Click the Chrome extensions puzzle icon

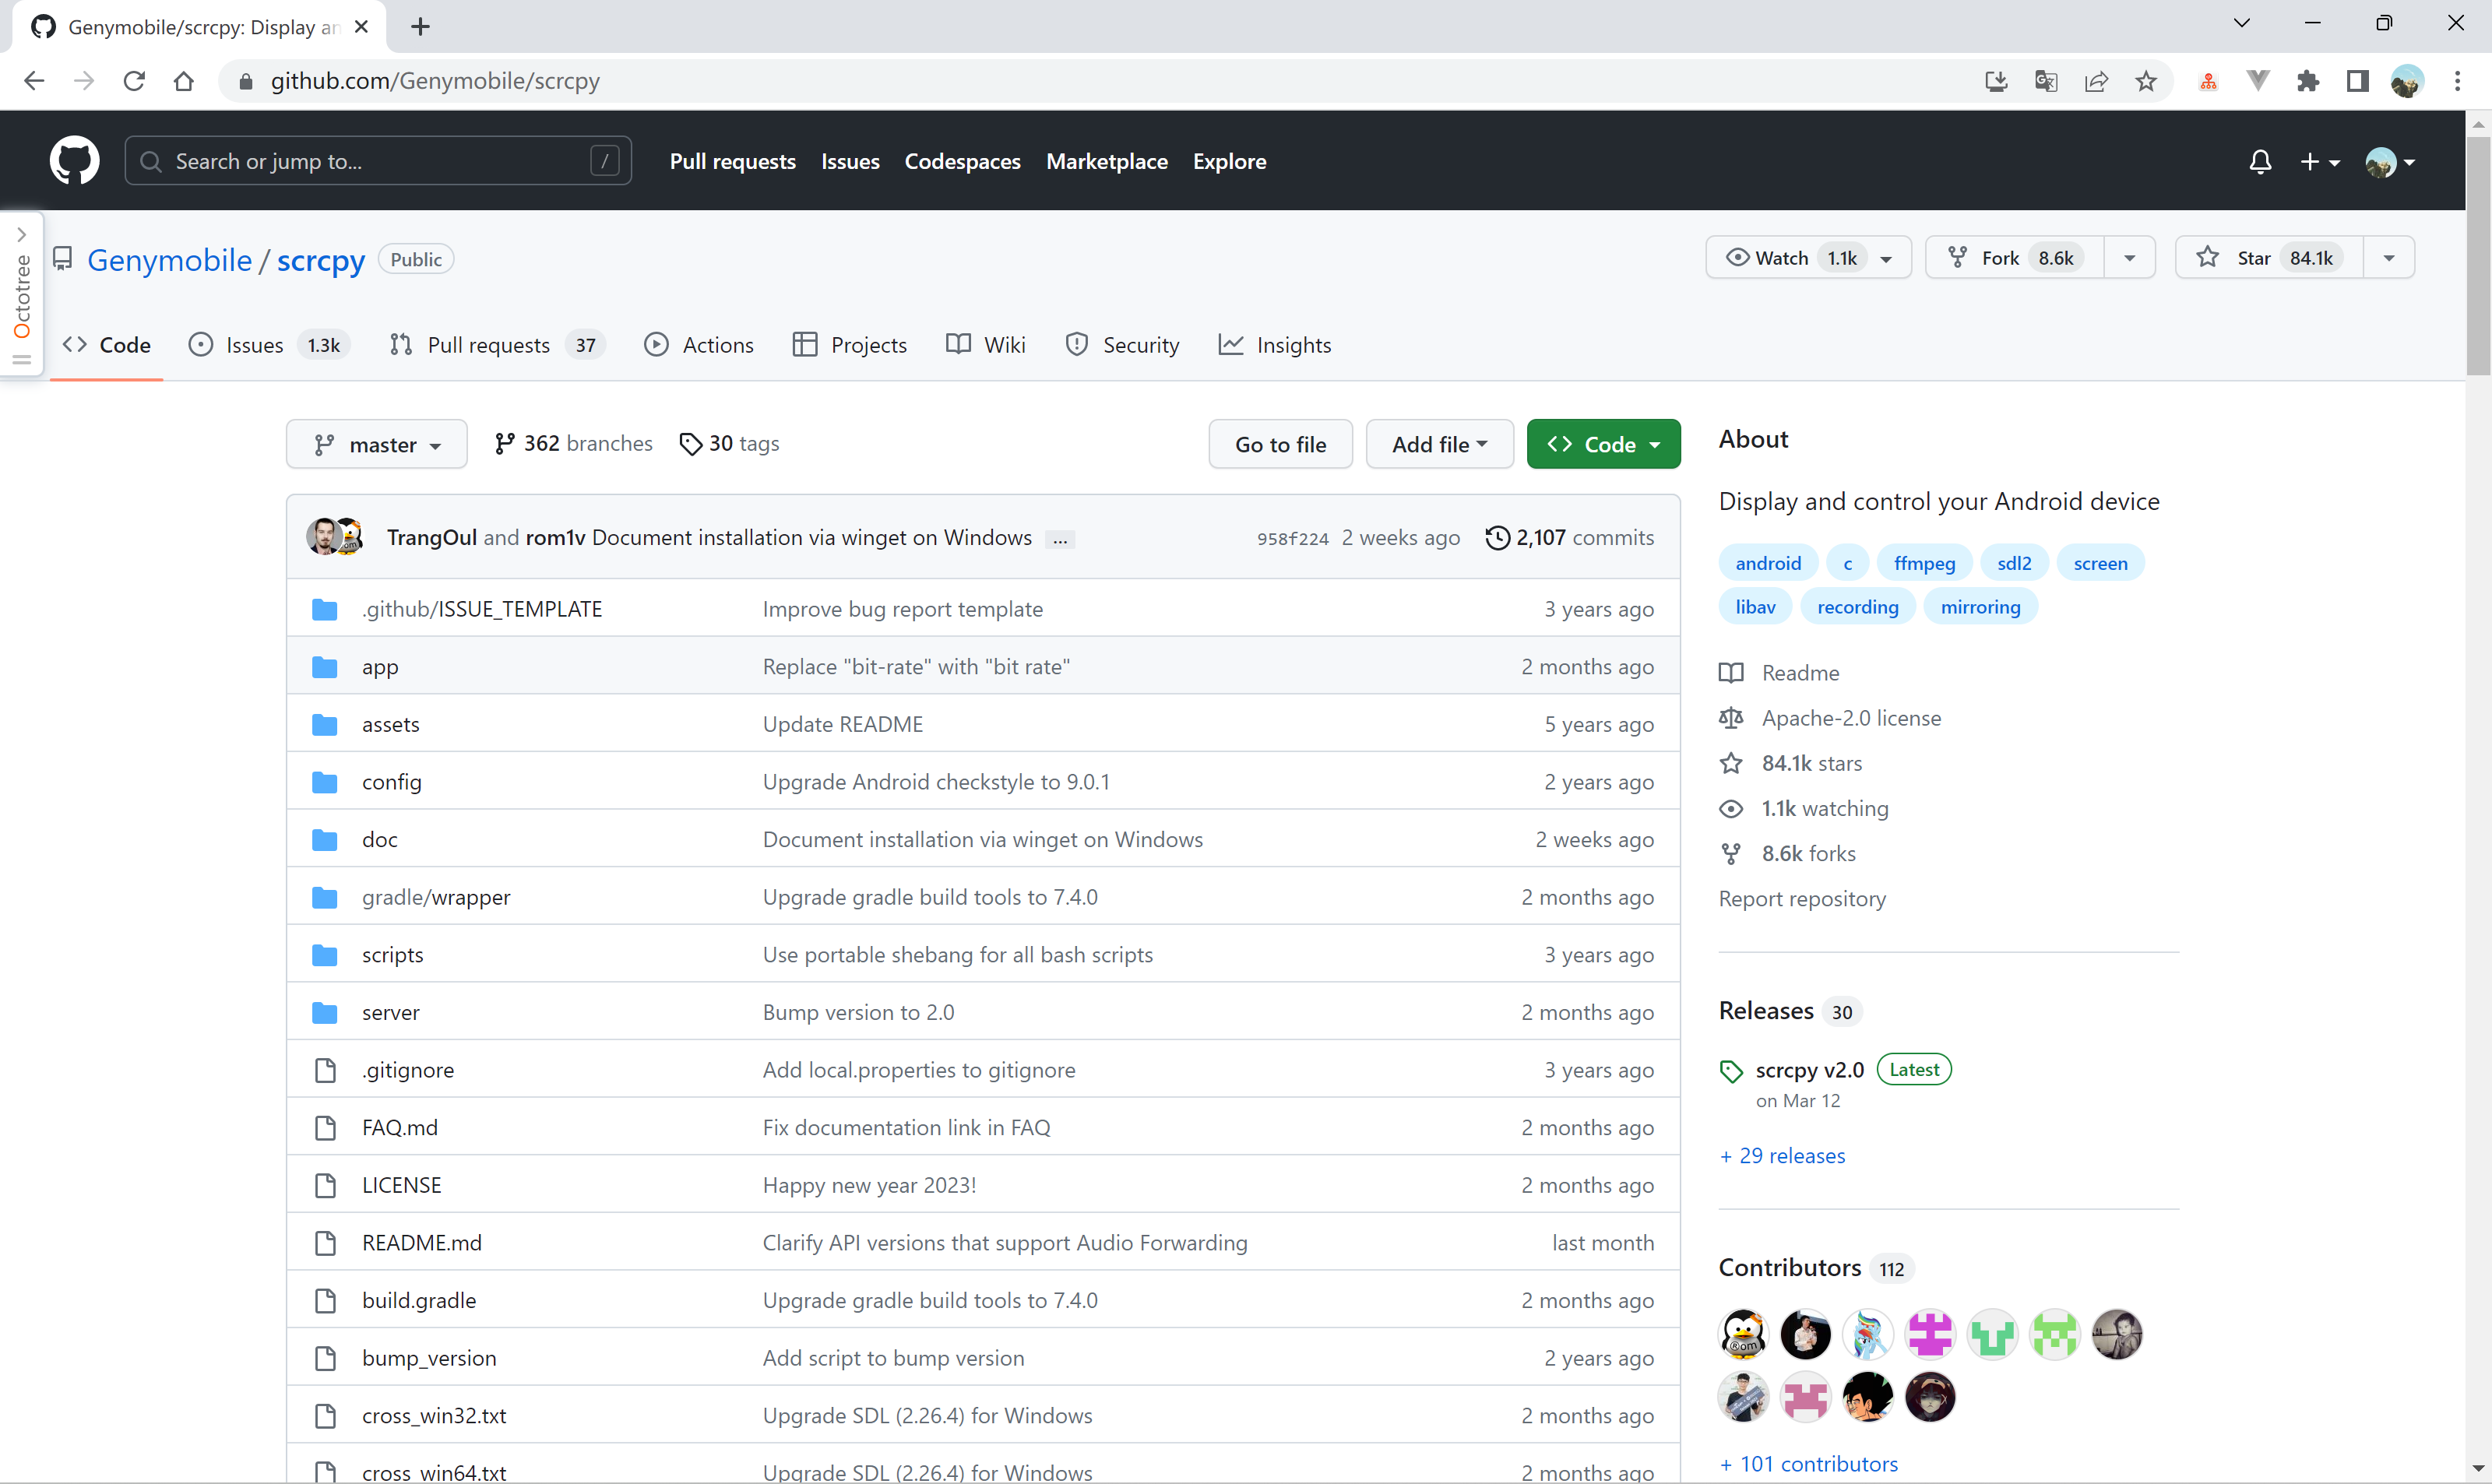(2307, 81)
